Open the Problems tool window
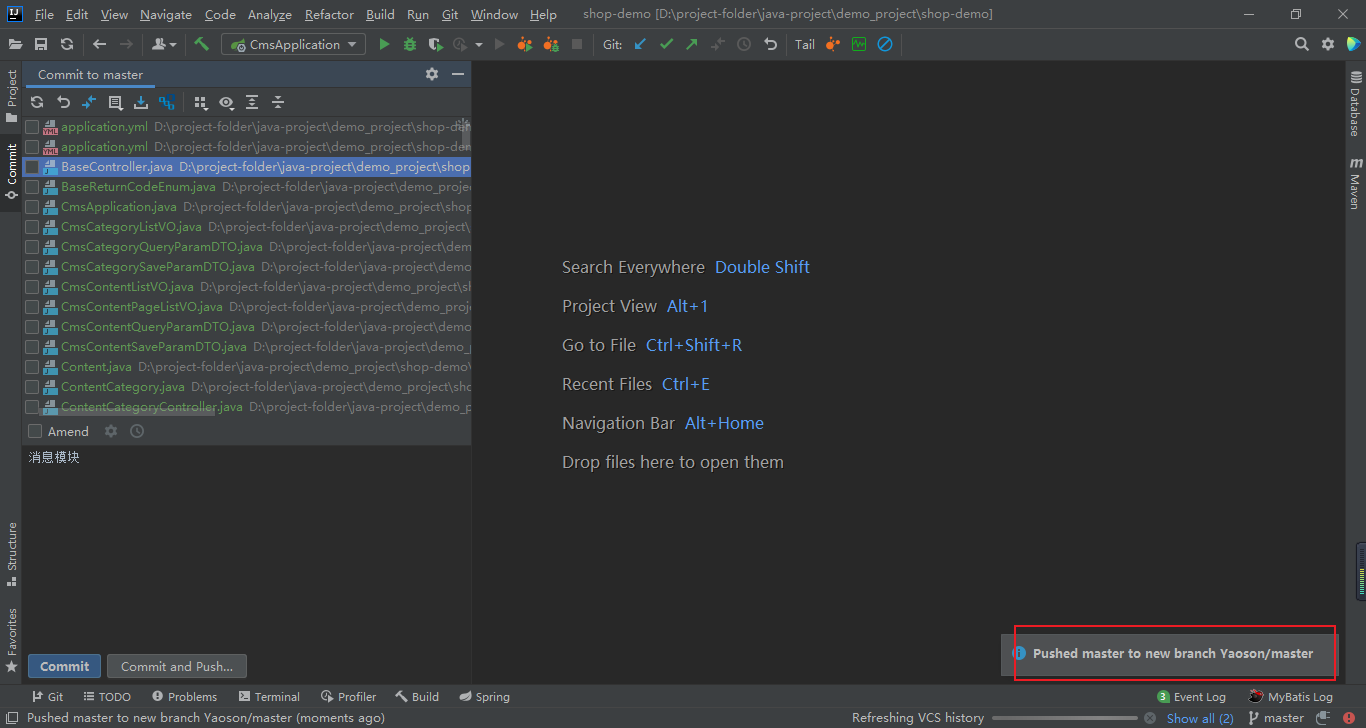This screenshot has width=1366, height=728. pyautogui.click(x=184, y=697)
